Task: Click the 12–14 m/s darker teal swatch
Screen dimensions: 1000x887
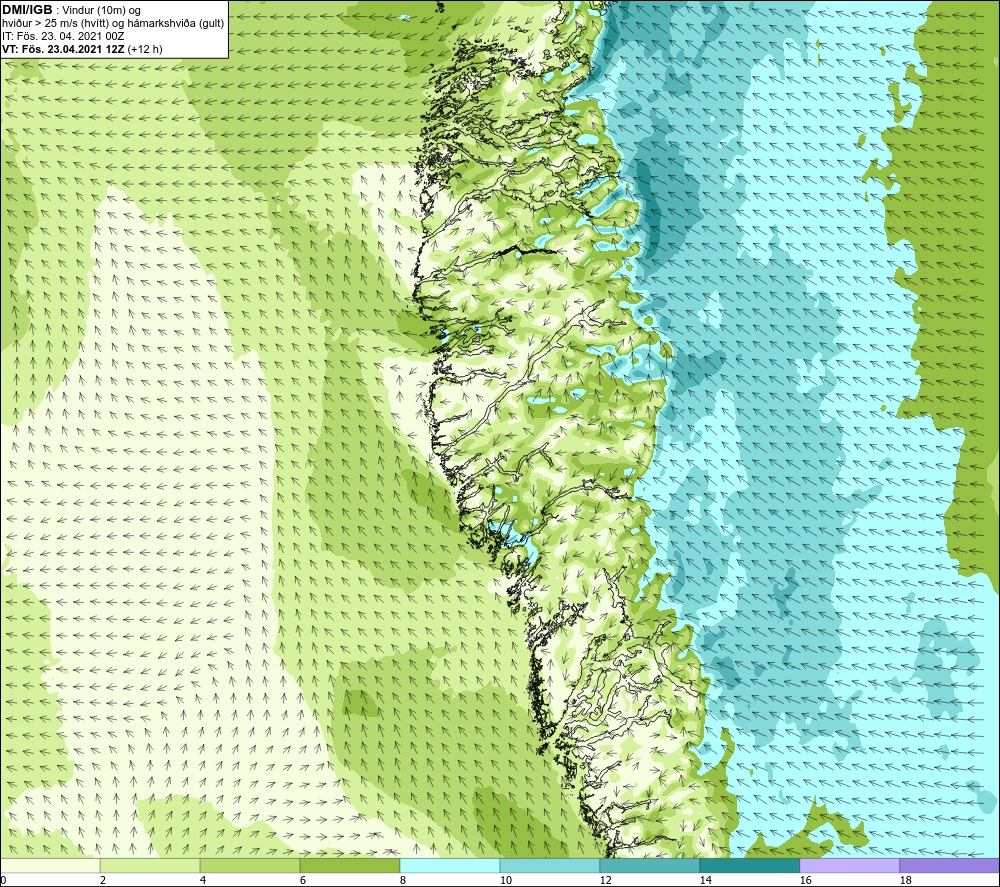Action: (x=650, y=866)
